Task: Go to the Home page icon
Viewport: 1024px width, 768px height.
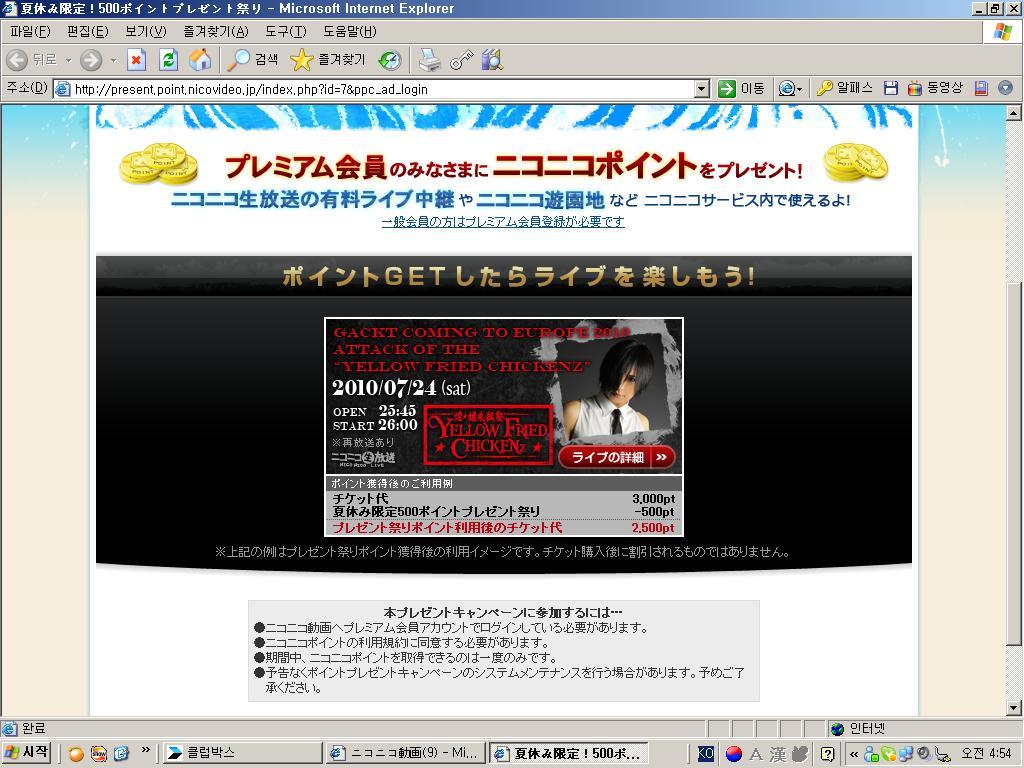Action: click(x=200, y=60)
